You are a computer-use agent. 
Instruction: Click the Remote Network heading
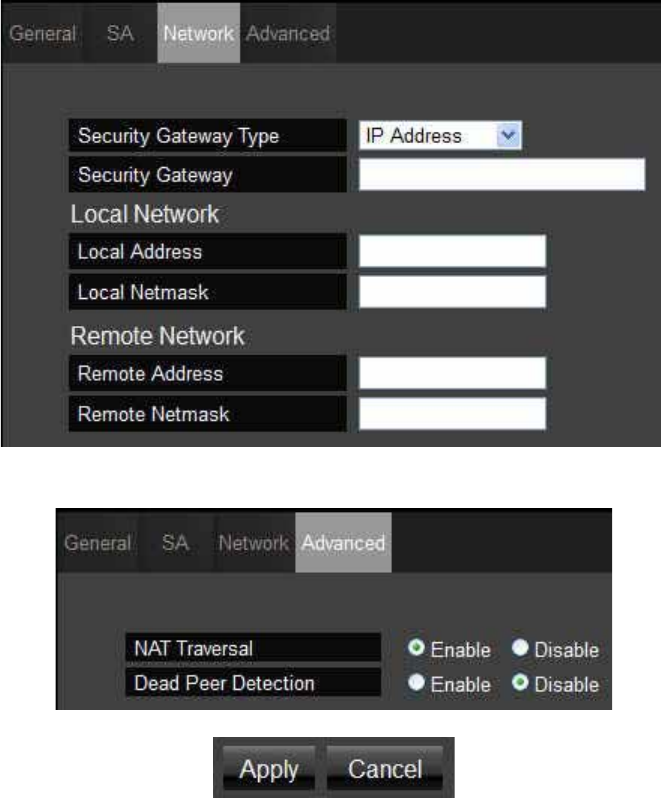[x=158, y=336]
